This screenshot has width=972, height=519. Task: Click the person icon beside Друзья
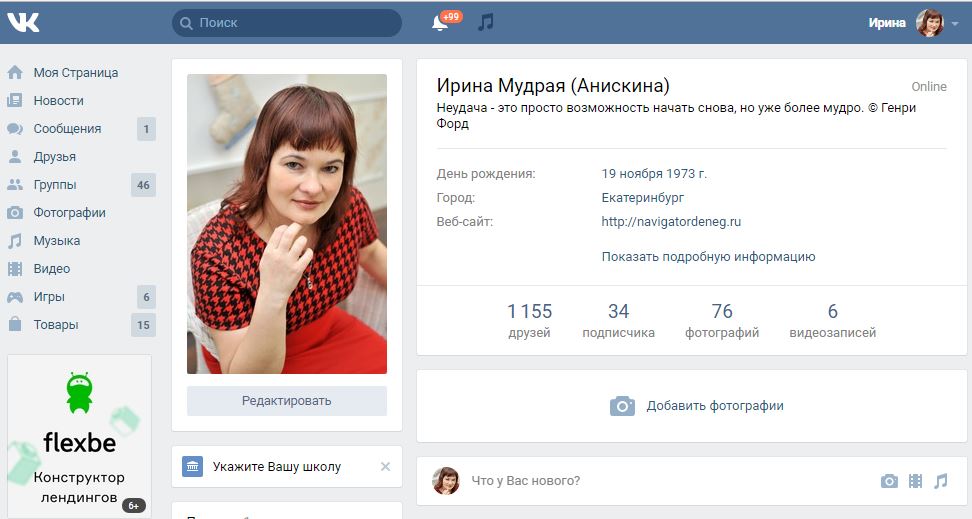coord(15,157)
